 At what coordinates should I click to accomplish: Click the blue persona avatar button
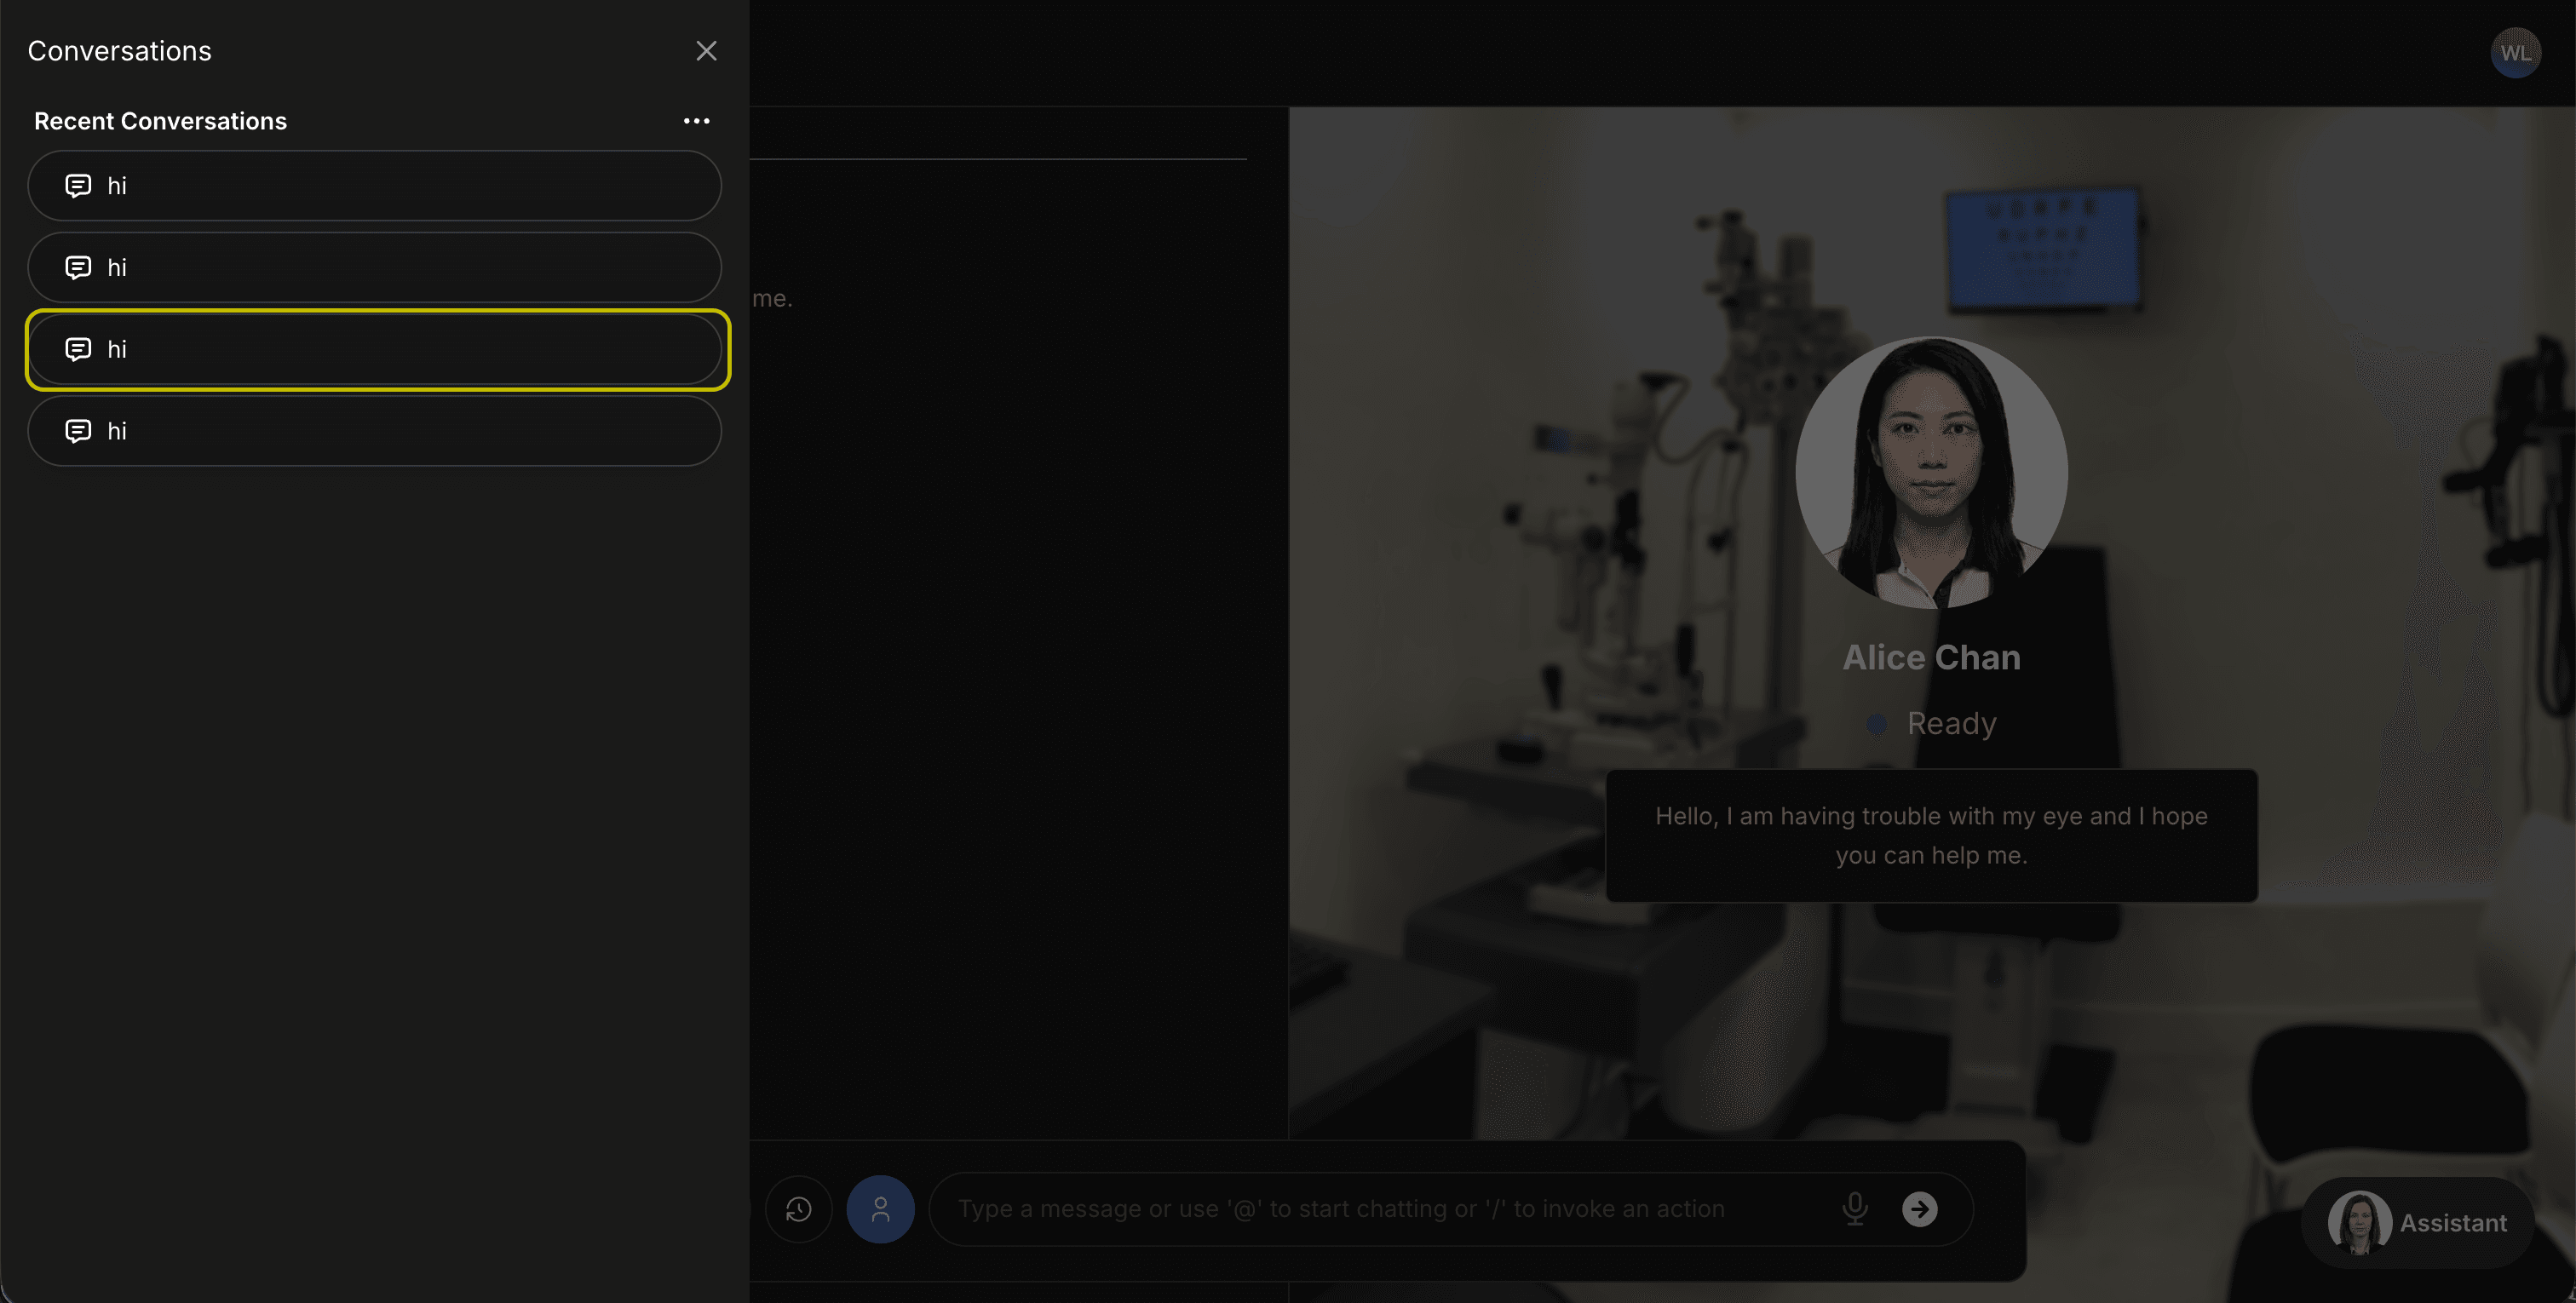[880, 1209]
